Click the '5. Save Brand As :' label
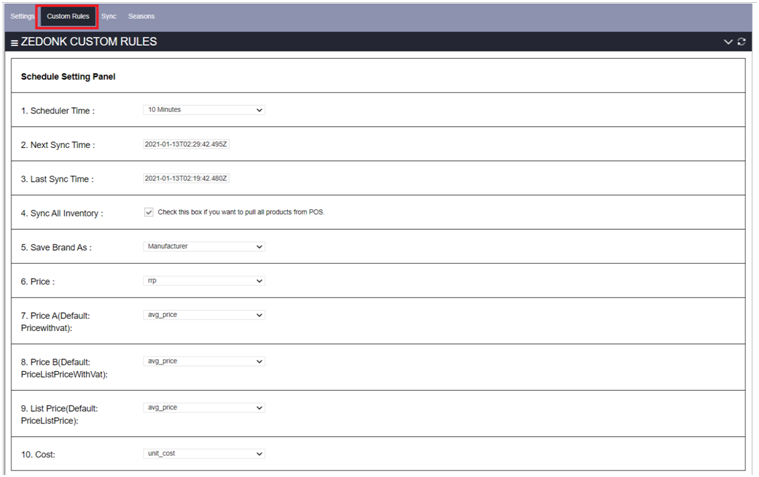The width and height of the screenshot is (759, 477). pyautogui.click(x=56, y=247)
